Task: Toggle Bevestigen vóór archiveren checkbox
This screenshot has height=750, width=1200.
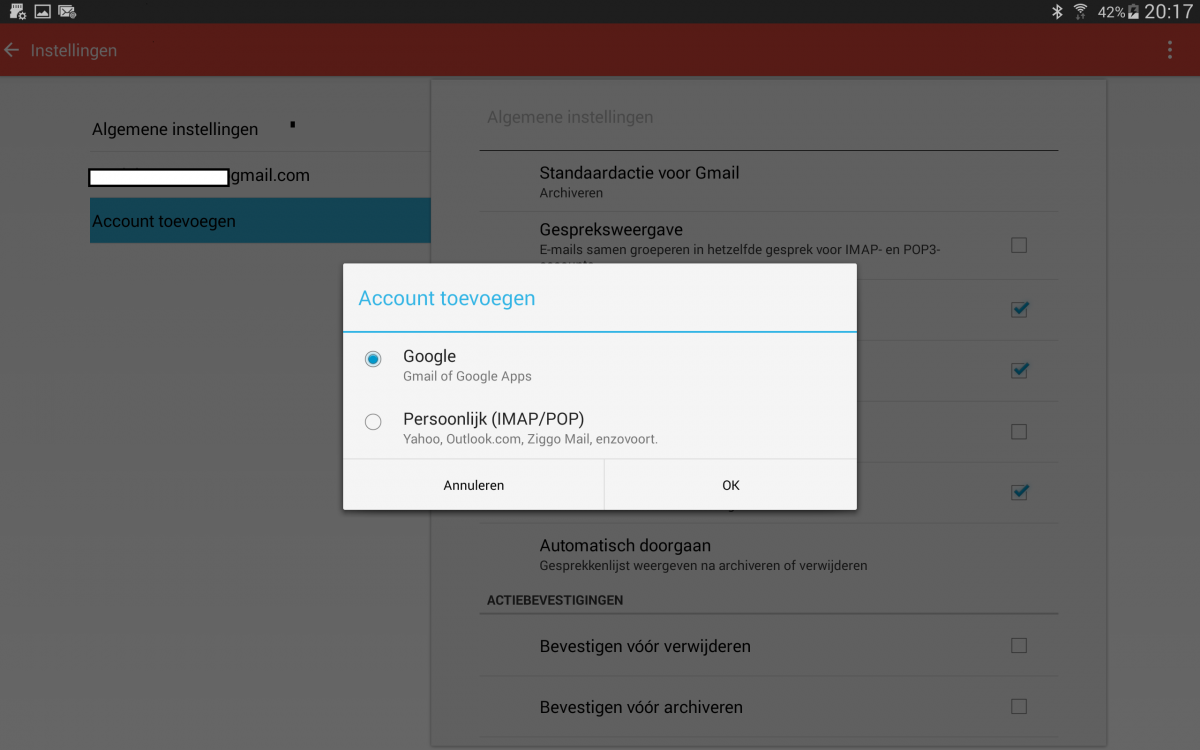Action: coord(1019,706)
